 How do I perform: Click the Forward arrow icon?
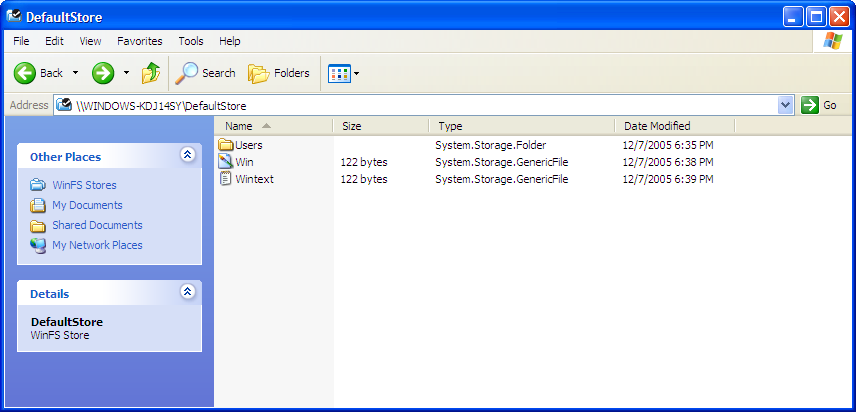pos(102,73)
